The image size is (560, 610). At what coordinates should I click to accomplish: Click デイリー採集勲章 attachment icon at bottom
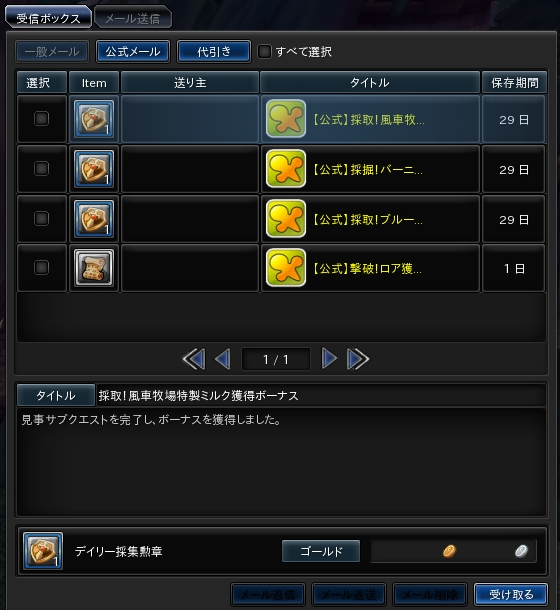pyautogui.click(x=42, y=551)
